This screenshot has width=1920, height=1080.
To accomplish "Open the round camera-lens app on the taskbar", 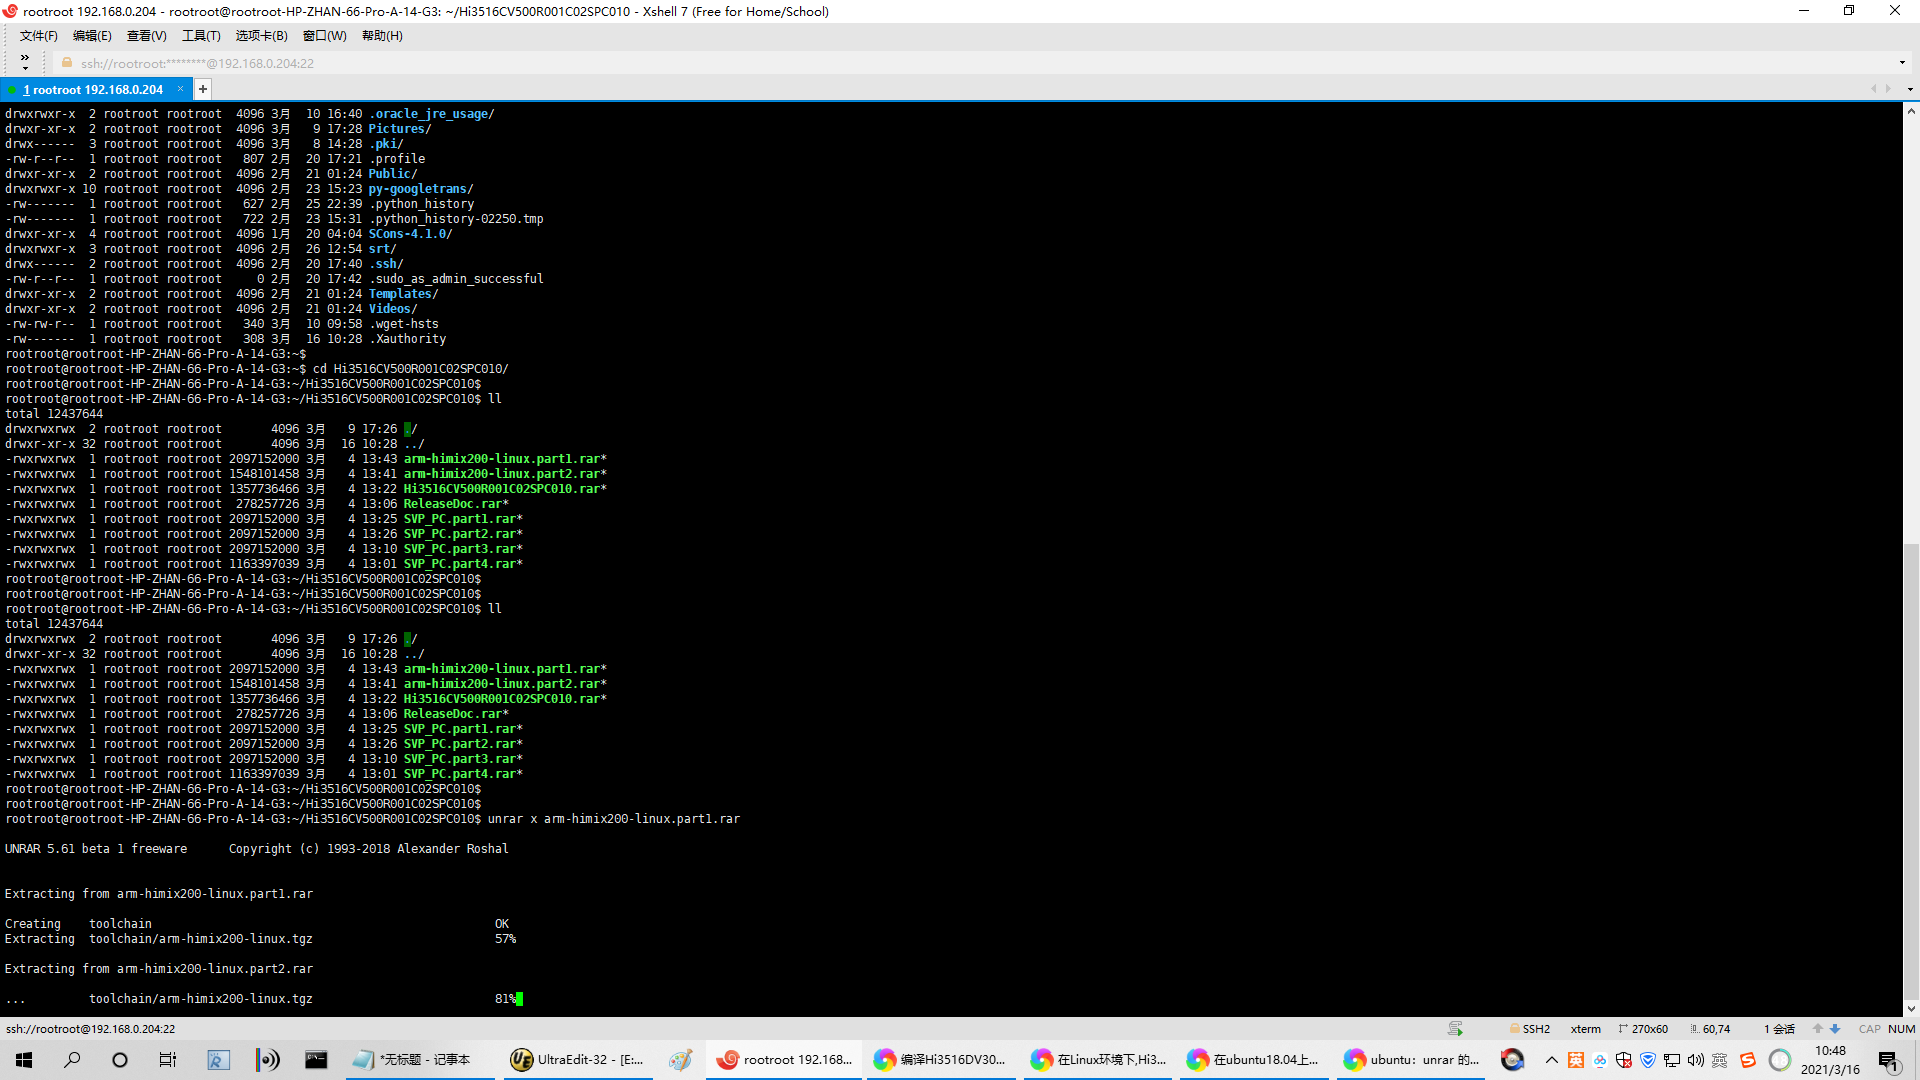I will pyautogui.click(x=1512, y=1060).
